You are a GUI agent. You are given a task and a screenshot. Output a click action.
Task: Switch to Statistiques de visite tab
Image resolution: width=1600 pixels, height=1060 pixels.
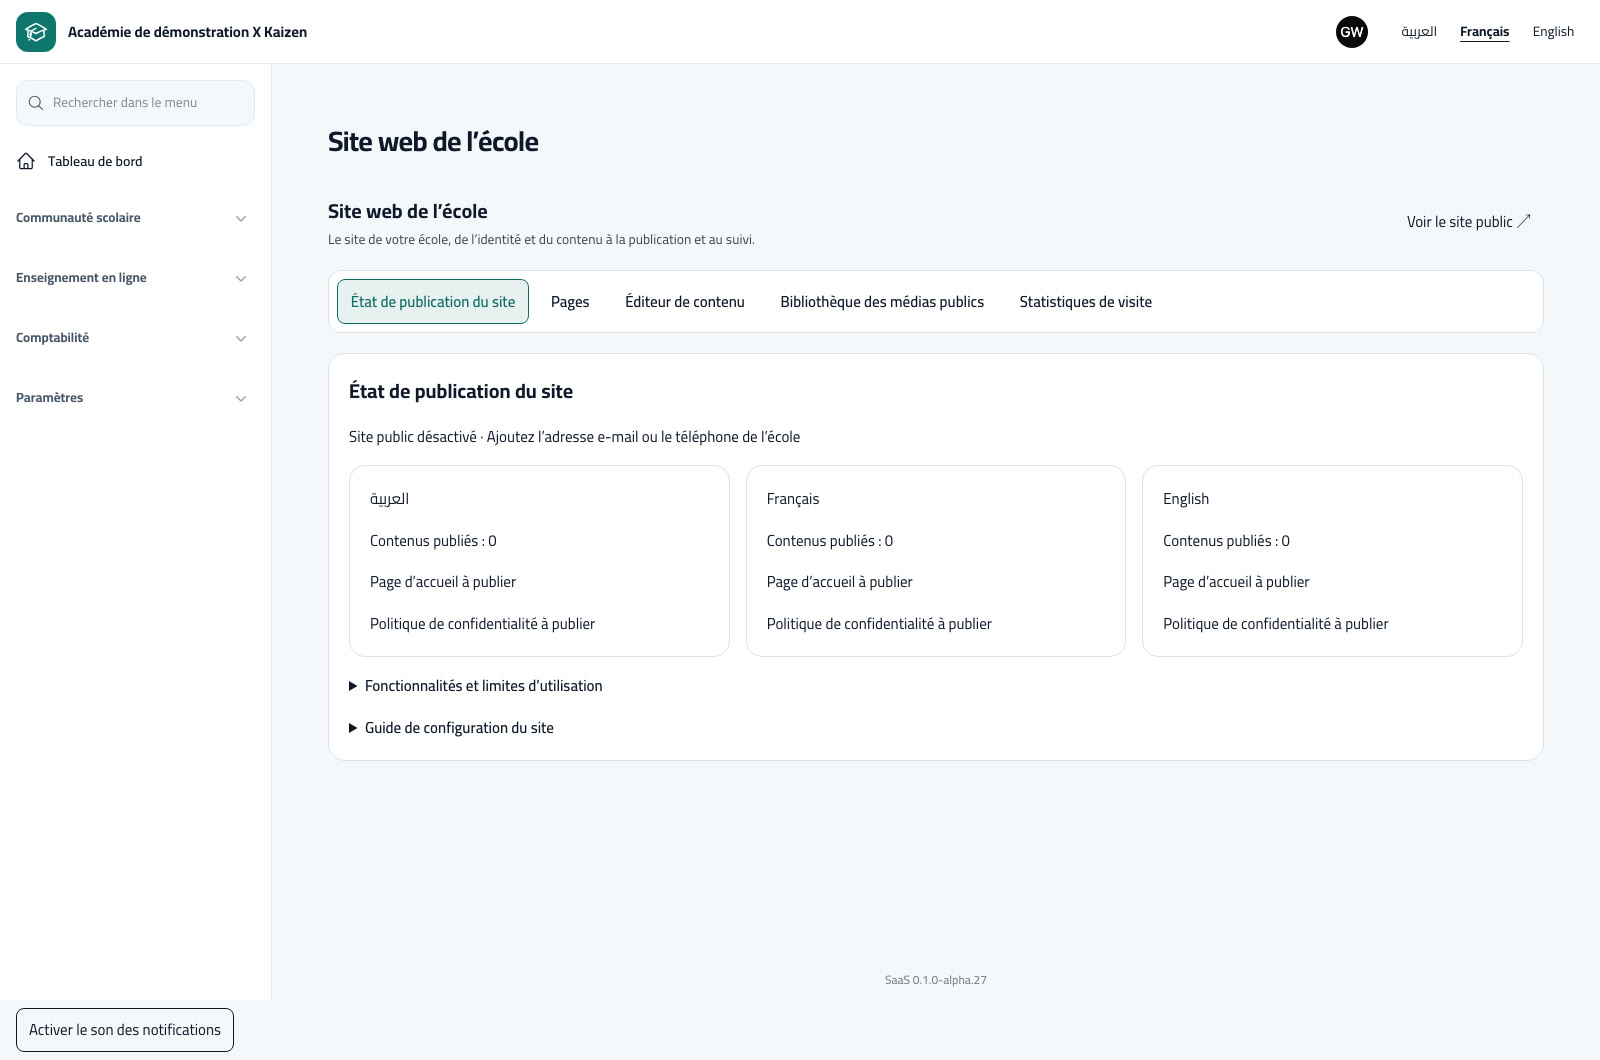[x=1086, y=302]
